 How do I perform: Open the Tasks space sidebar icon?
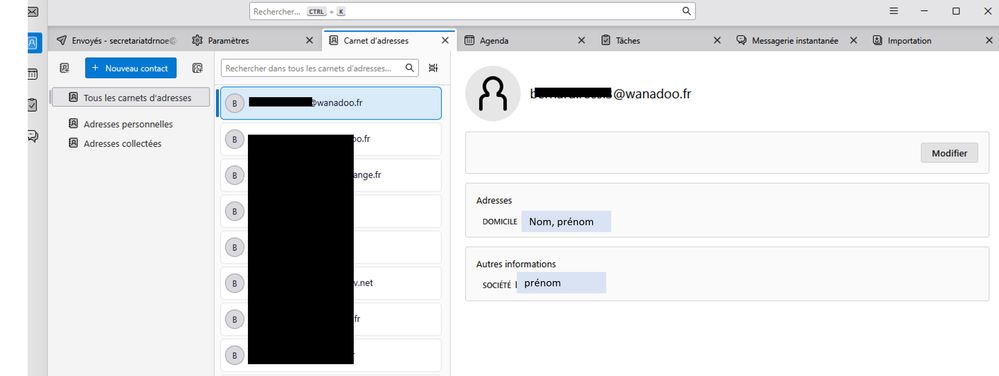coord(32,105)
